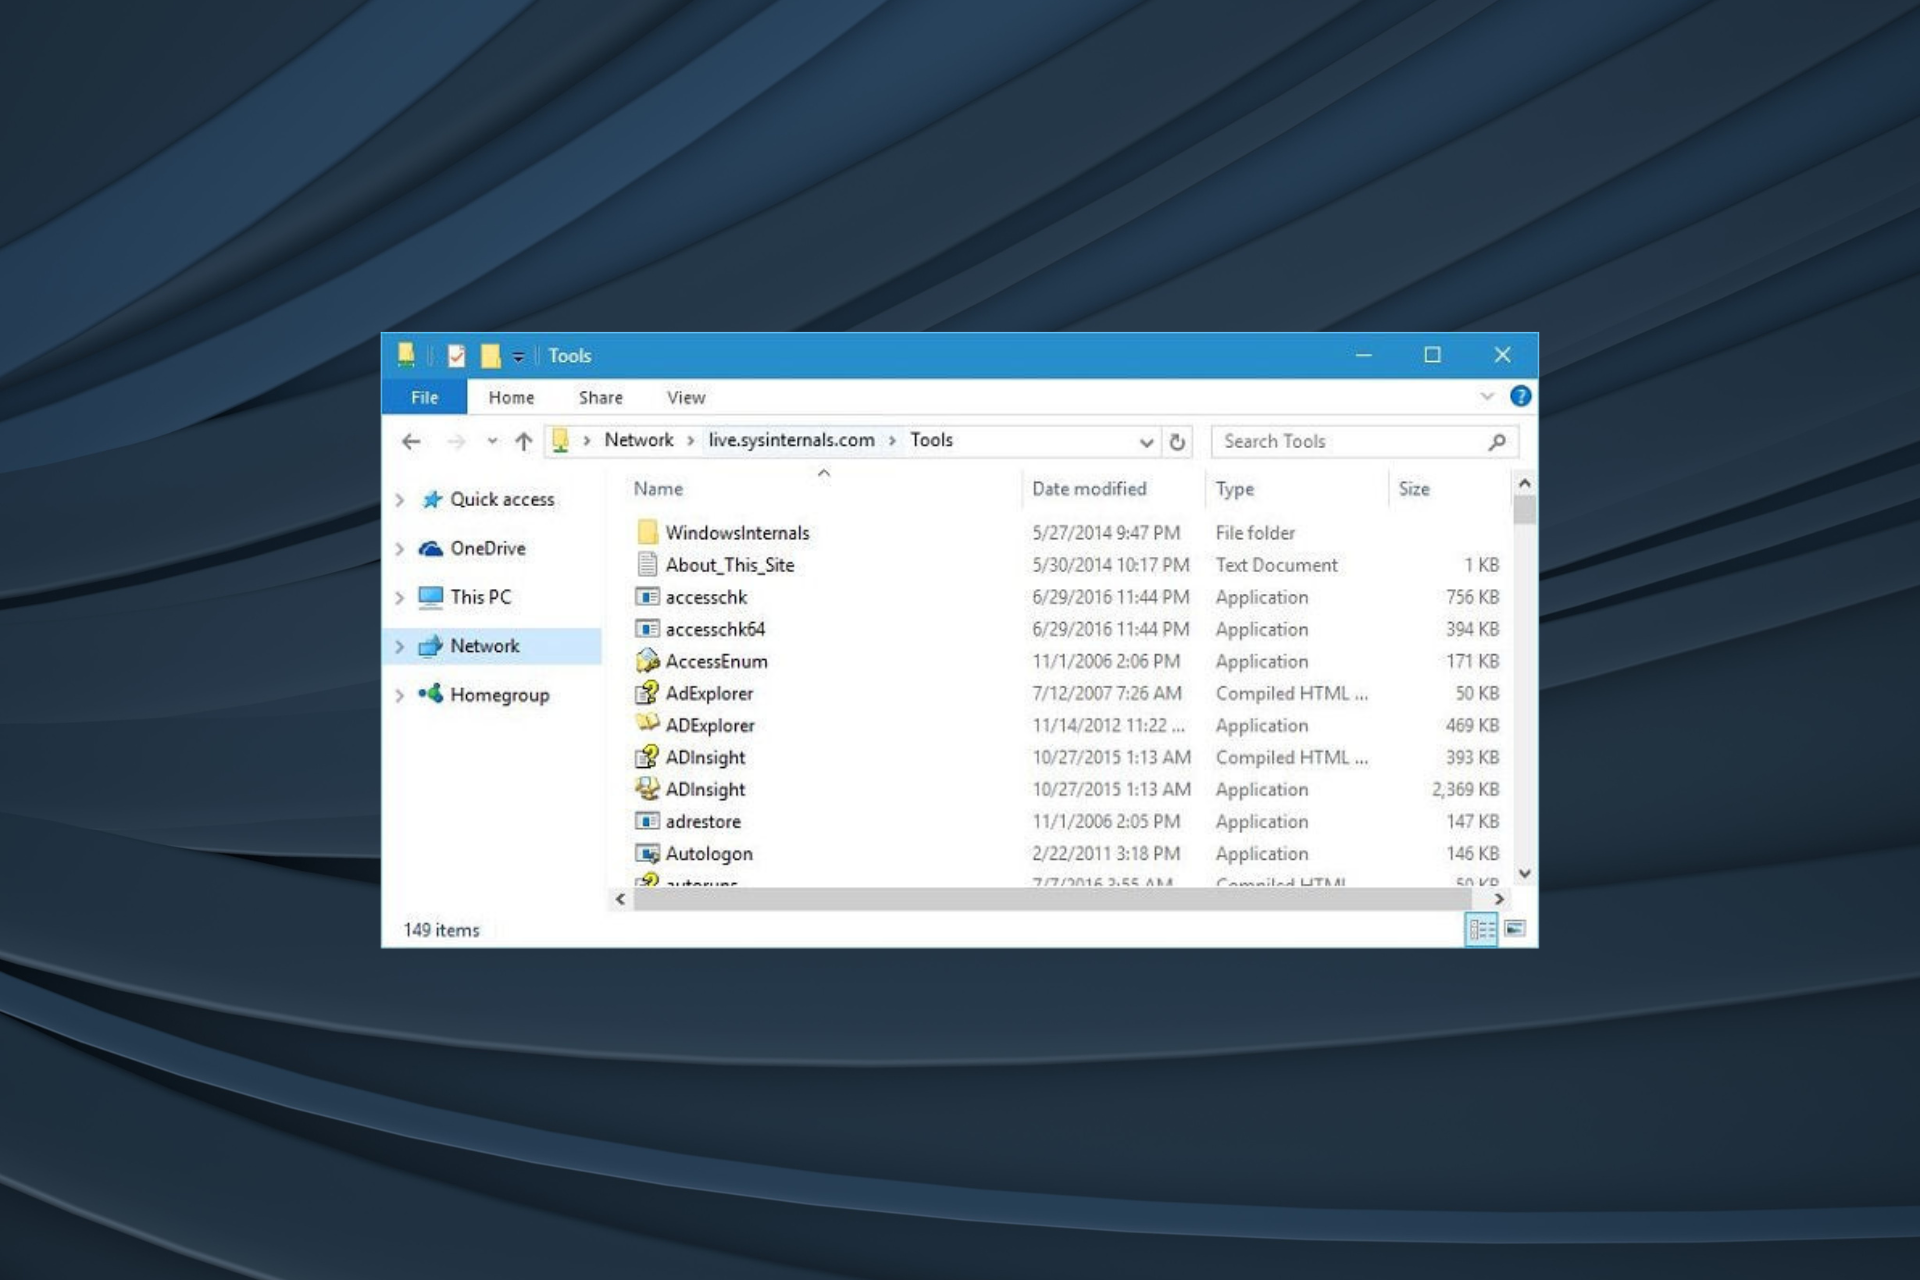Open the address bar history dropdown
This screenshot has width=1920, height=1280.
pyautogui.click(x=1146, y=442)
